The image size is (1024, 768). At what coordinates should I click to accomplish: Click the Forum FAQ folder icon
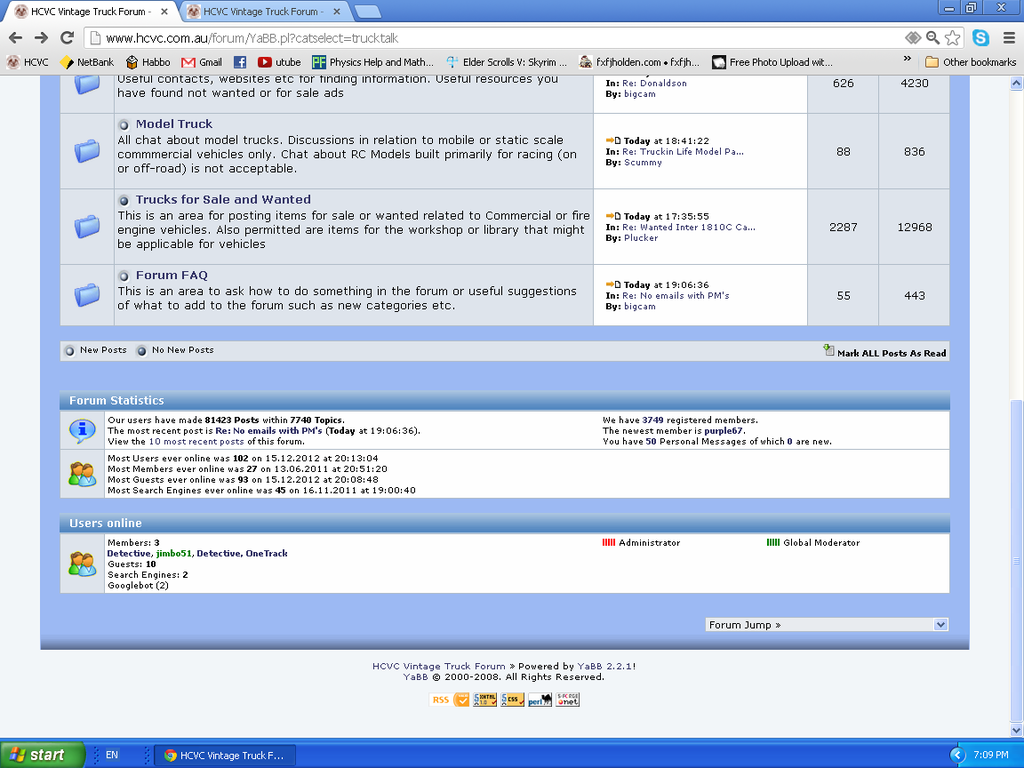point(87,295)
